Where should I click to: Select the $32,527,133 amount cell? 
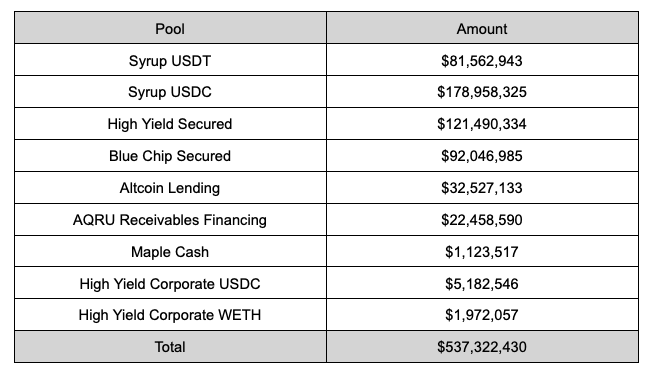click(x=482, y=188)
